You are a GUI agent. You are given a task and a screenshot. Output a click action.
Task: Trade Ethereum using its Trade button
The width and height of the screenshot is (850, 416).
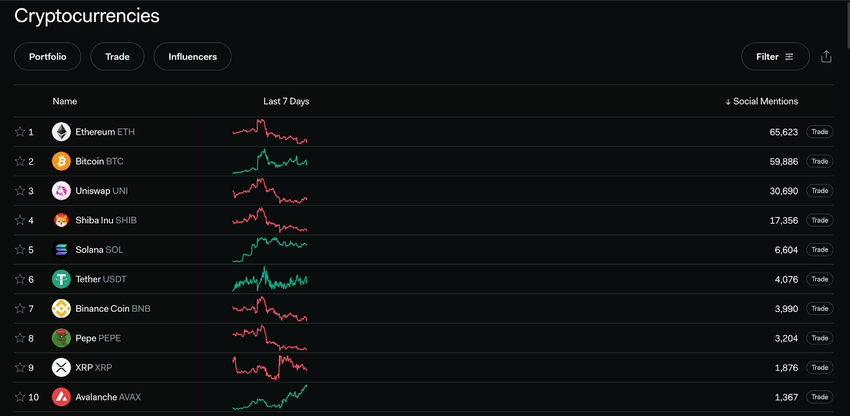click(x=820, y=132)
